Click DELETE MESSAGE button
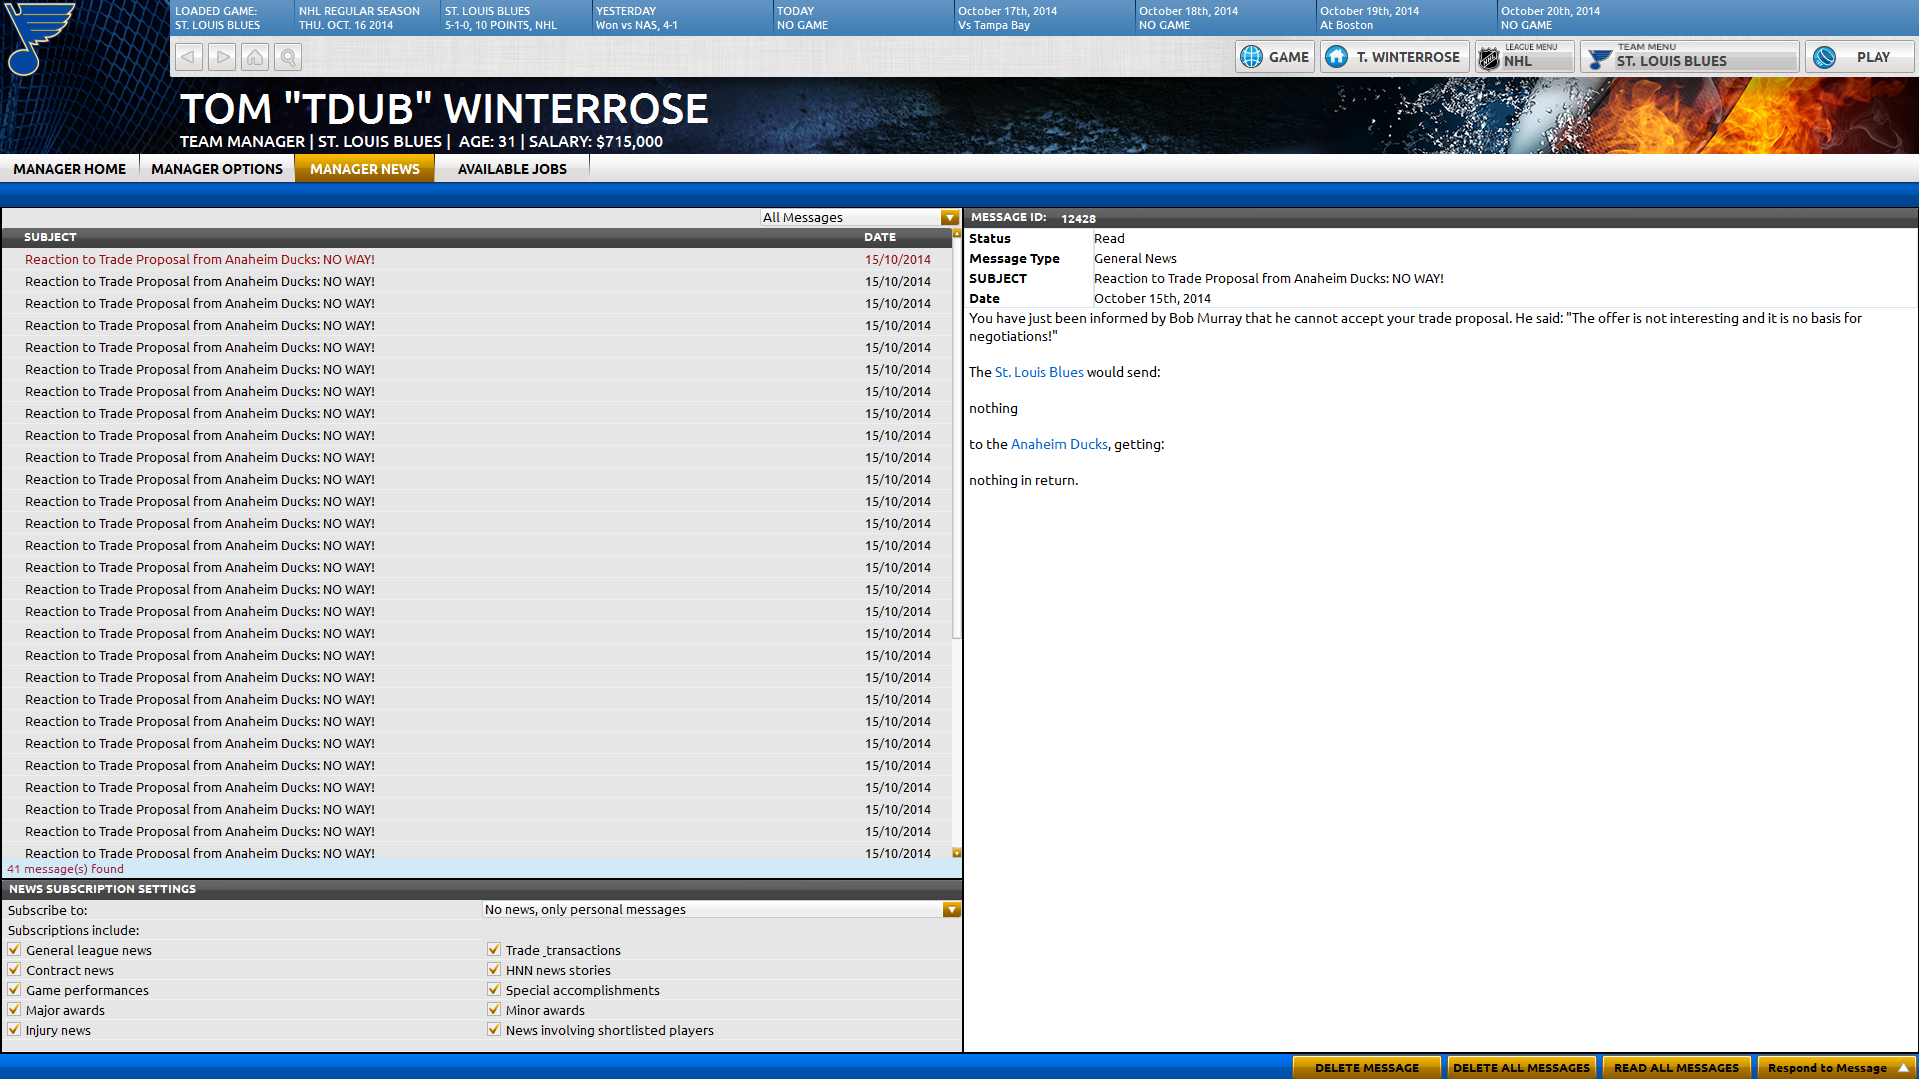The image size is (1919, 1079). 1366,1068
